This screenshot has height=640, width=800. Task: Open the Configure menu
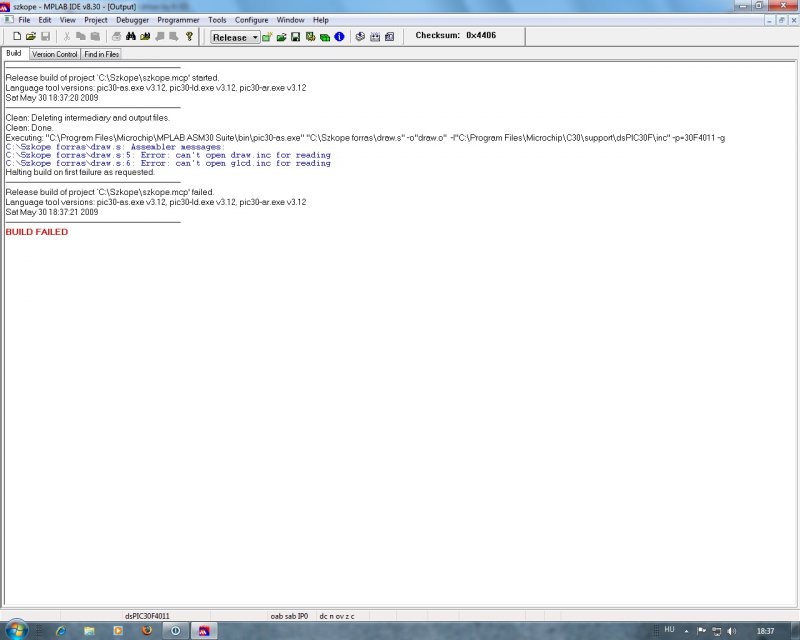251,20
